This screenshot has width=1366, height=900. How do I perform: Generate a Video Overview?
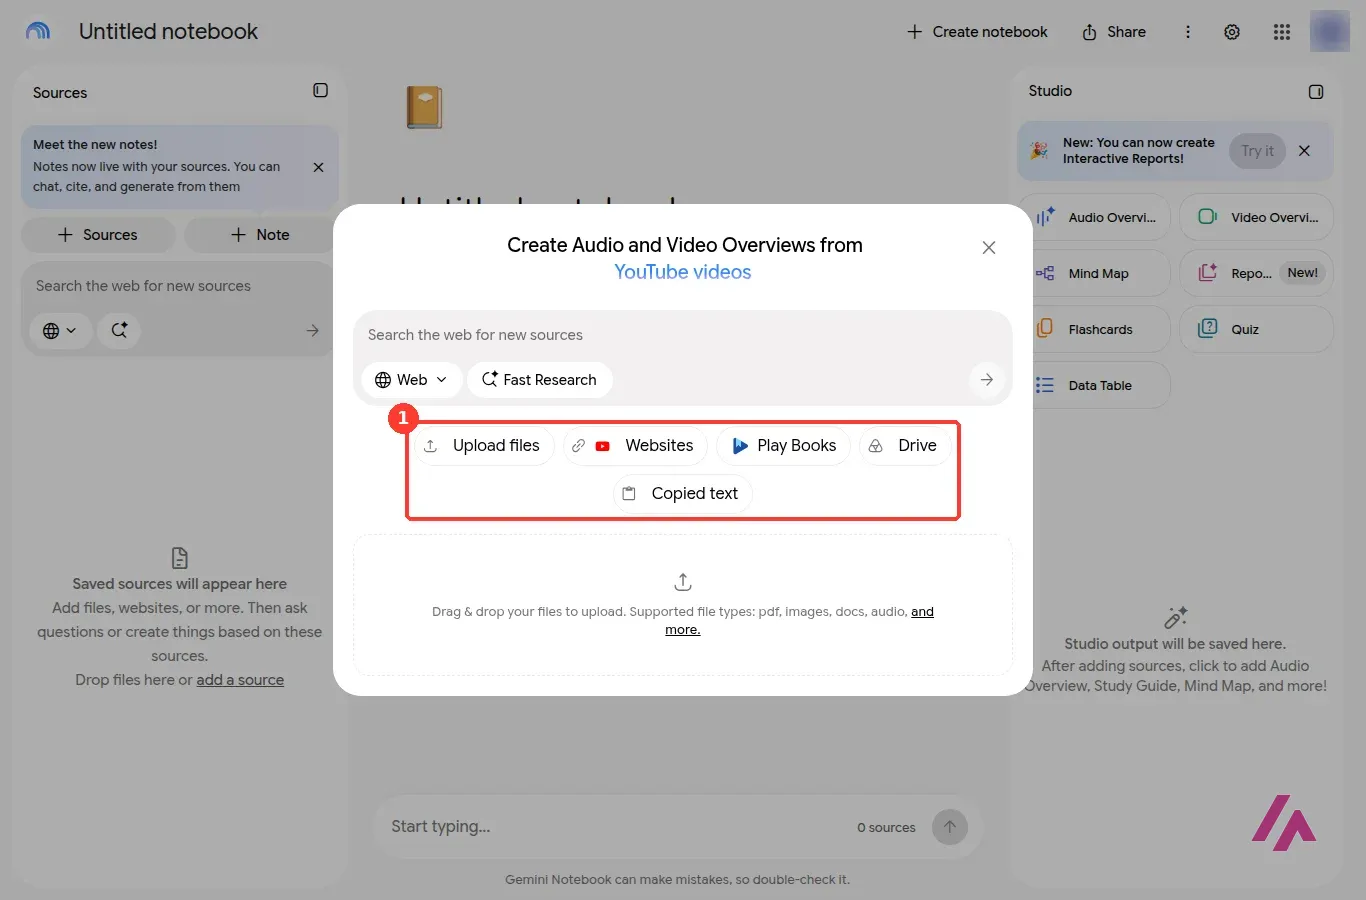tap(1257, 217)
